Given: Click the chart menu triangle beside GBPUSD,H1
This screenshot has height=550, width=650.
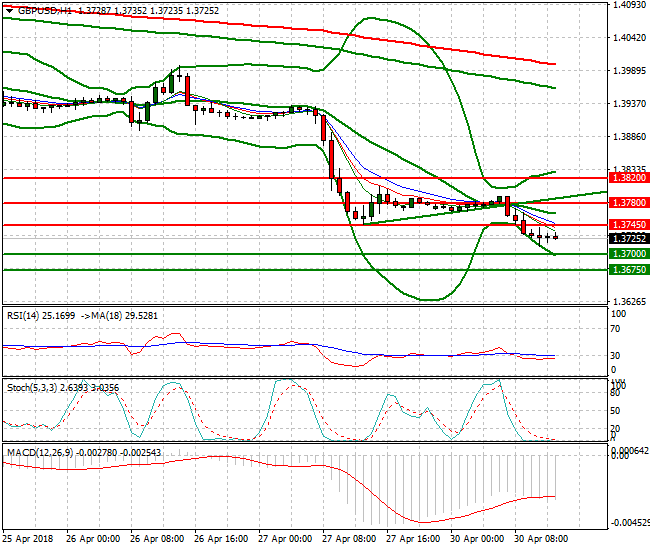Looking at the screenshot, I should click(9, 11).
